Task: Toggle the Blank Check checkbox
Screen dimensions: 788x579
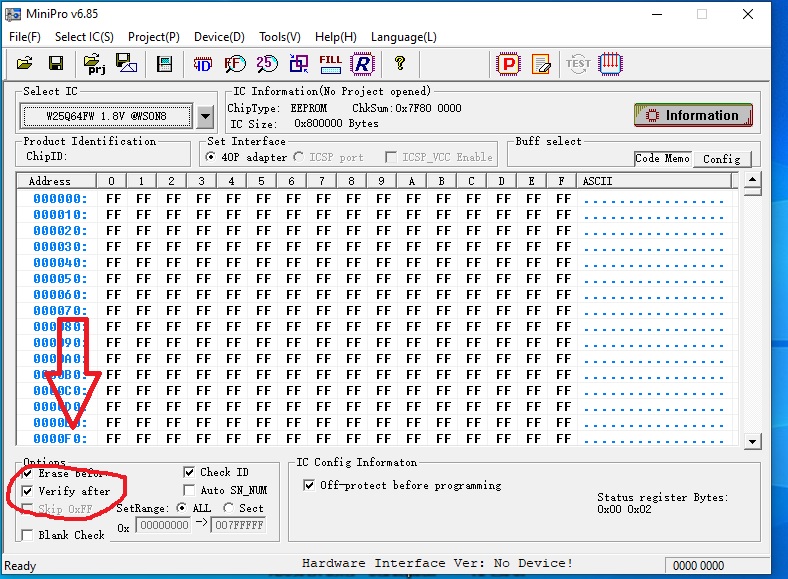Action: [27, 535]
